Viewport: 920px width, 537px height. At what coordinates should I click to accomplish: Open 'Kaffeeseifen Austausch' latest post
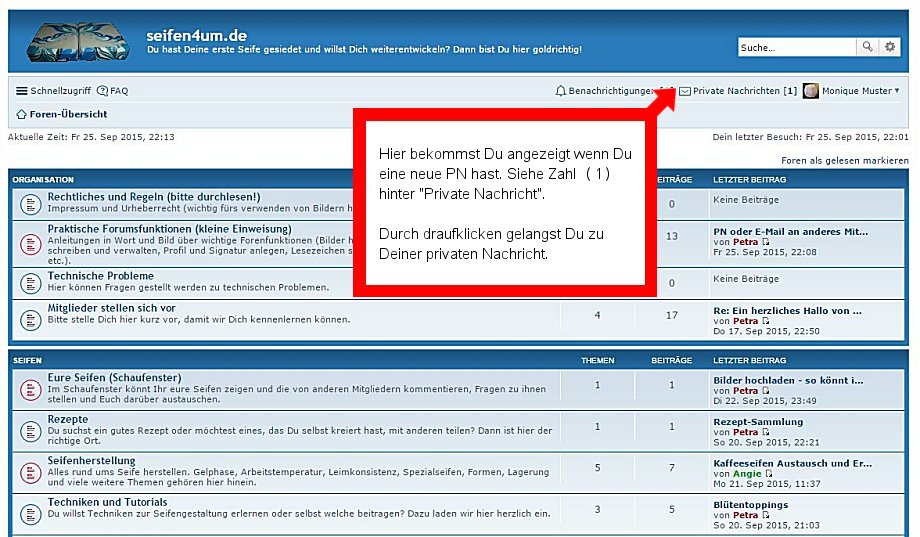pos(792,463)
